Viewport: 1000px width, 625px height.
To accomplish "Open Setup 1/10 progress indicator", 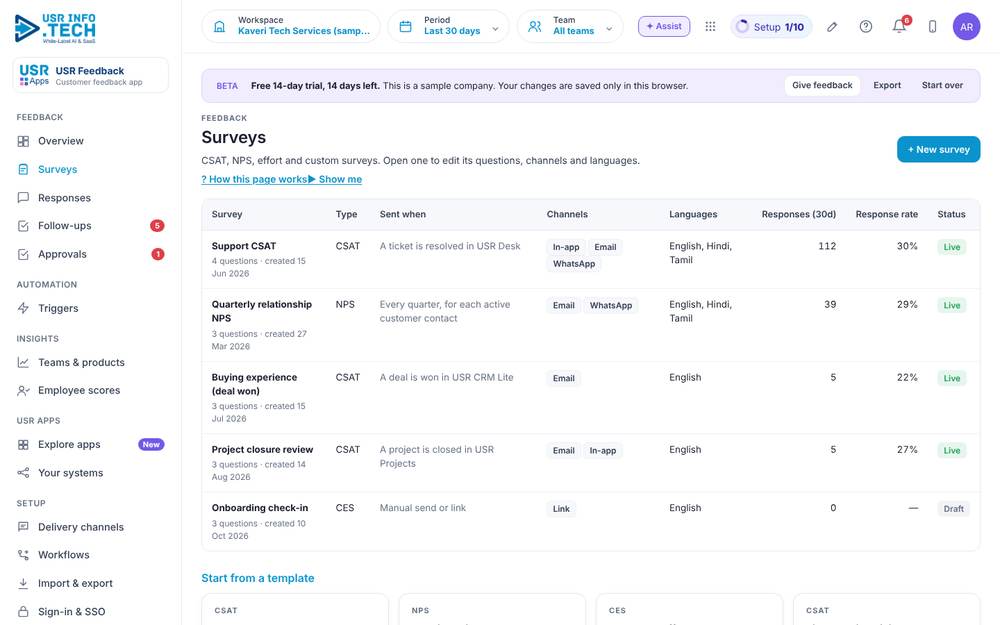I will pos(770,27).
